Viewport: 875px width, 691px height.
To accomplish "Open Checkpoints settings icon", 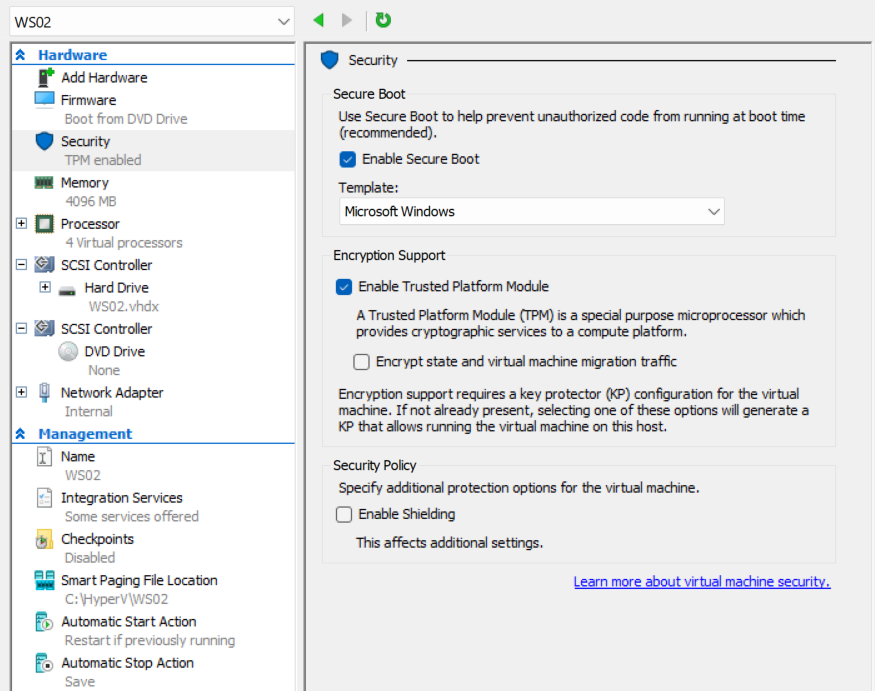I will tap(44, 539).
